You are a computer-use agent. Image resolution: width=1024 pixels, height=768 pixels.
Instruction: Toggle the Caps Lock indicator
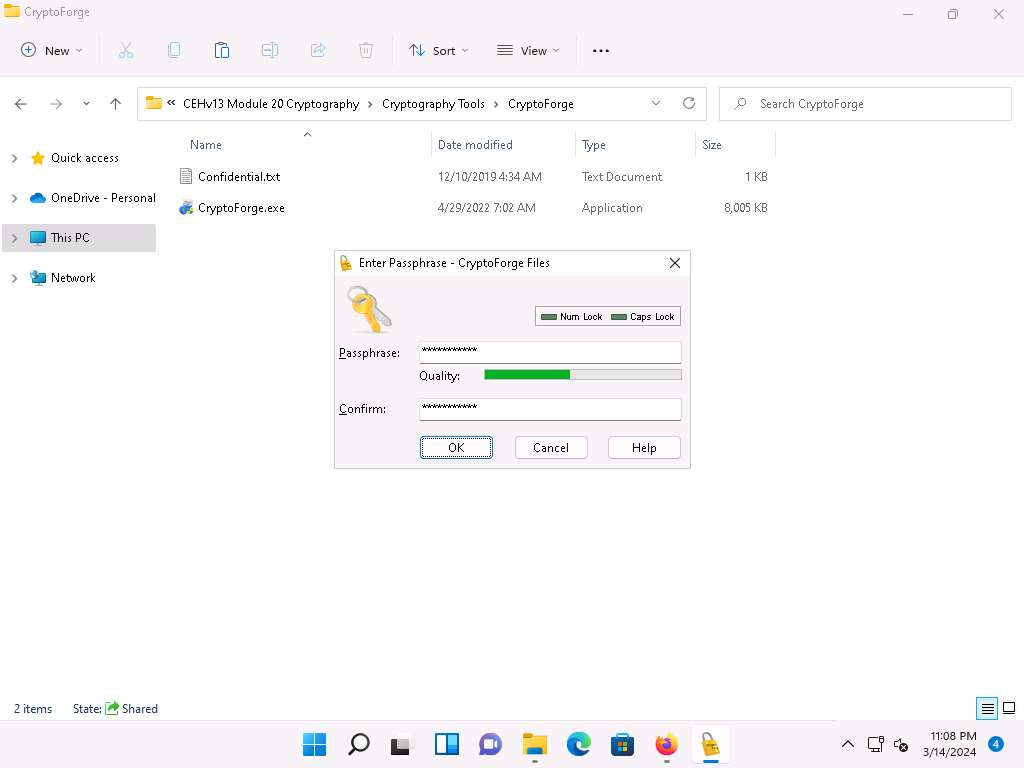point(643,317)
